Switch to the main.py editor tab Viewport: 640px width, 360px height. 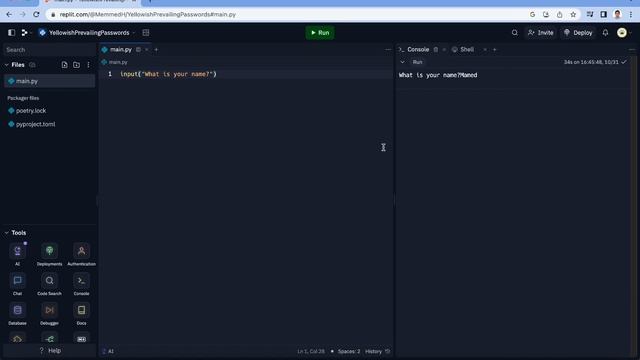pyautogui.click(x=121, y=49)
